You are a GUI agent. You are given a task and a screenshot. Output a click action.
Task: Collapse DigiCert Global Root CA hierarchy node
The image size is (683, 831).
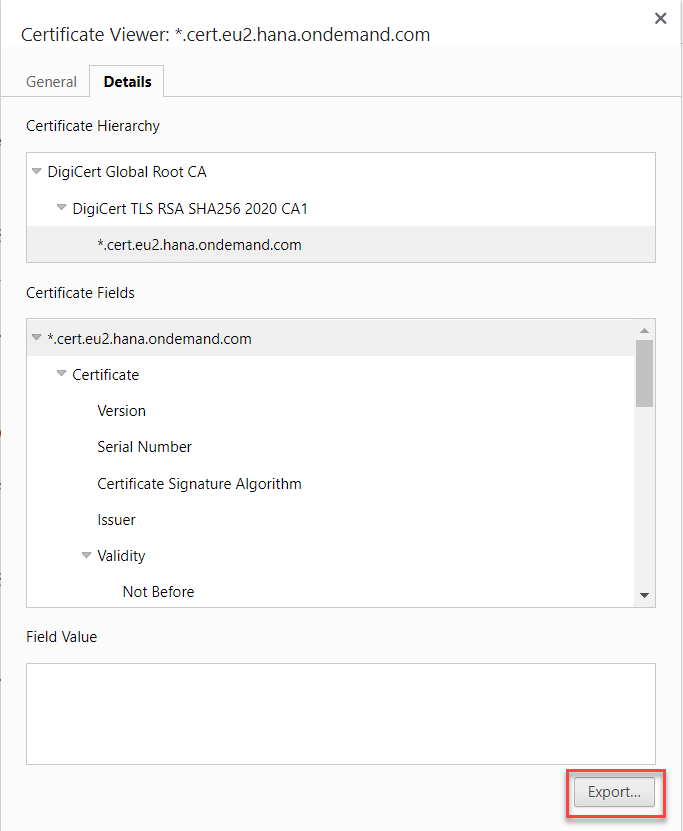[37, 171]
